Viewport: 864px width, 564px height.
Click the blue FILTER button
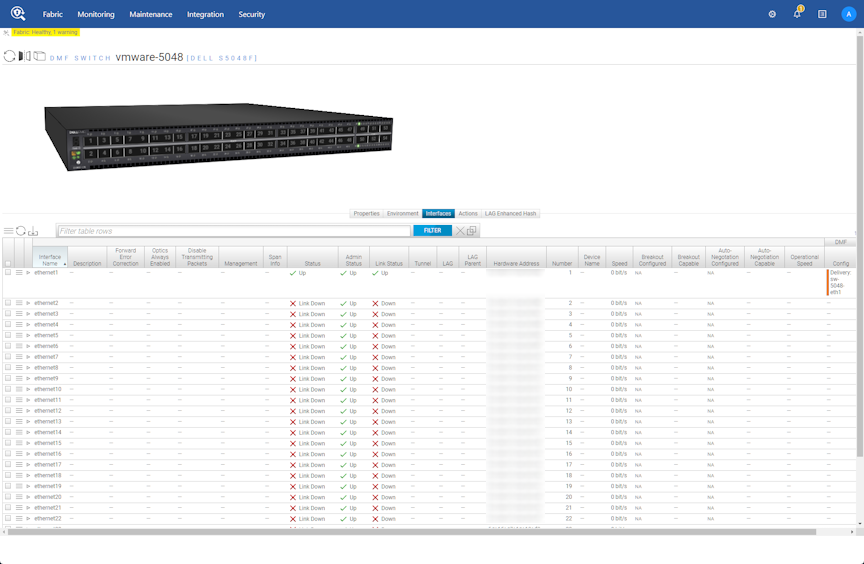tap(433, 231)
